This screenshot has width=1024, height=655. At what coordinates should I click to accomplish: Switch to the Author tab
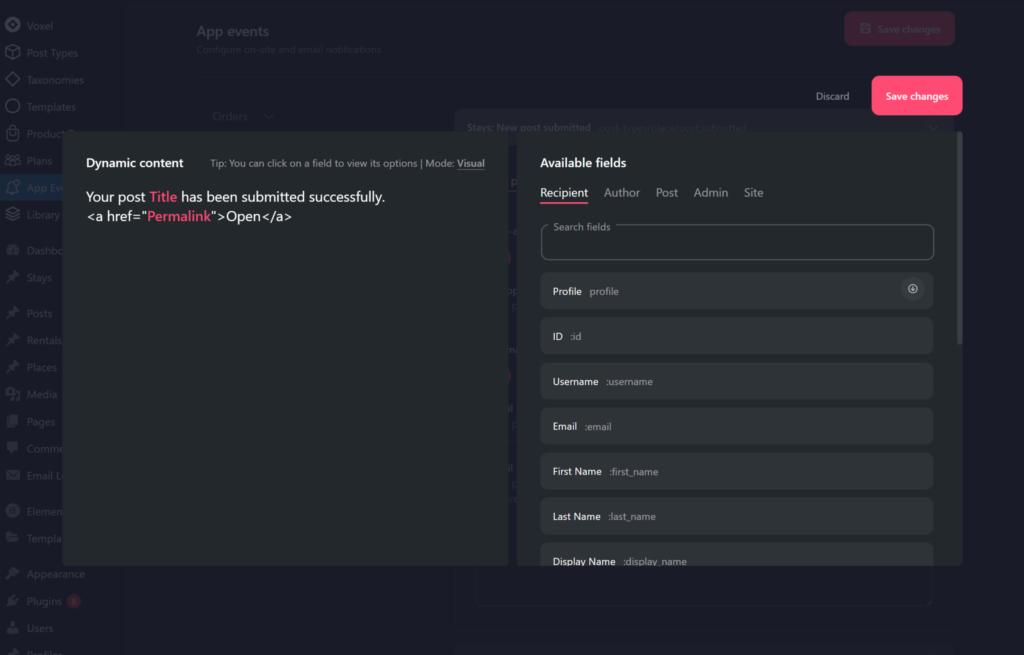[621, 193]
